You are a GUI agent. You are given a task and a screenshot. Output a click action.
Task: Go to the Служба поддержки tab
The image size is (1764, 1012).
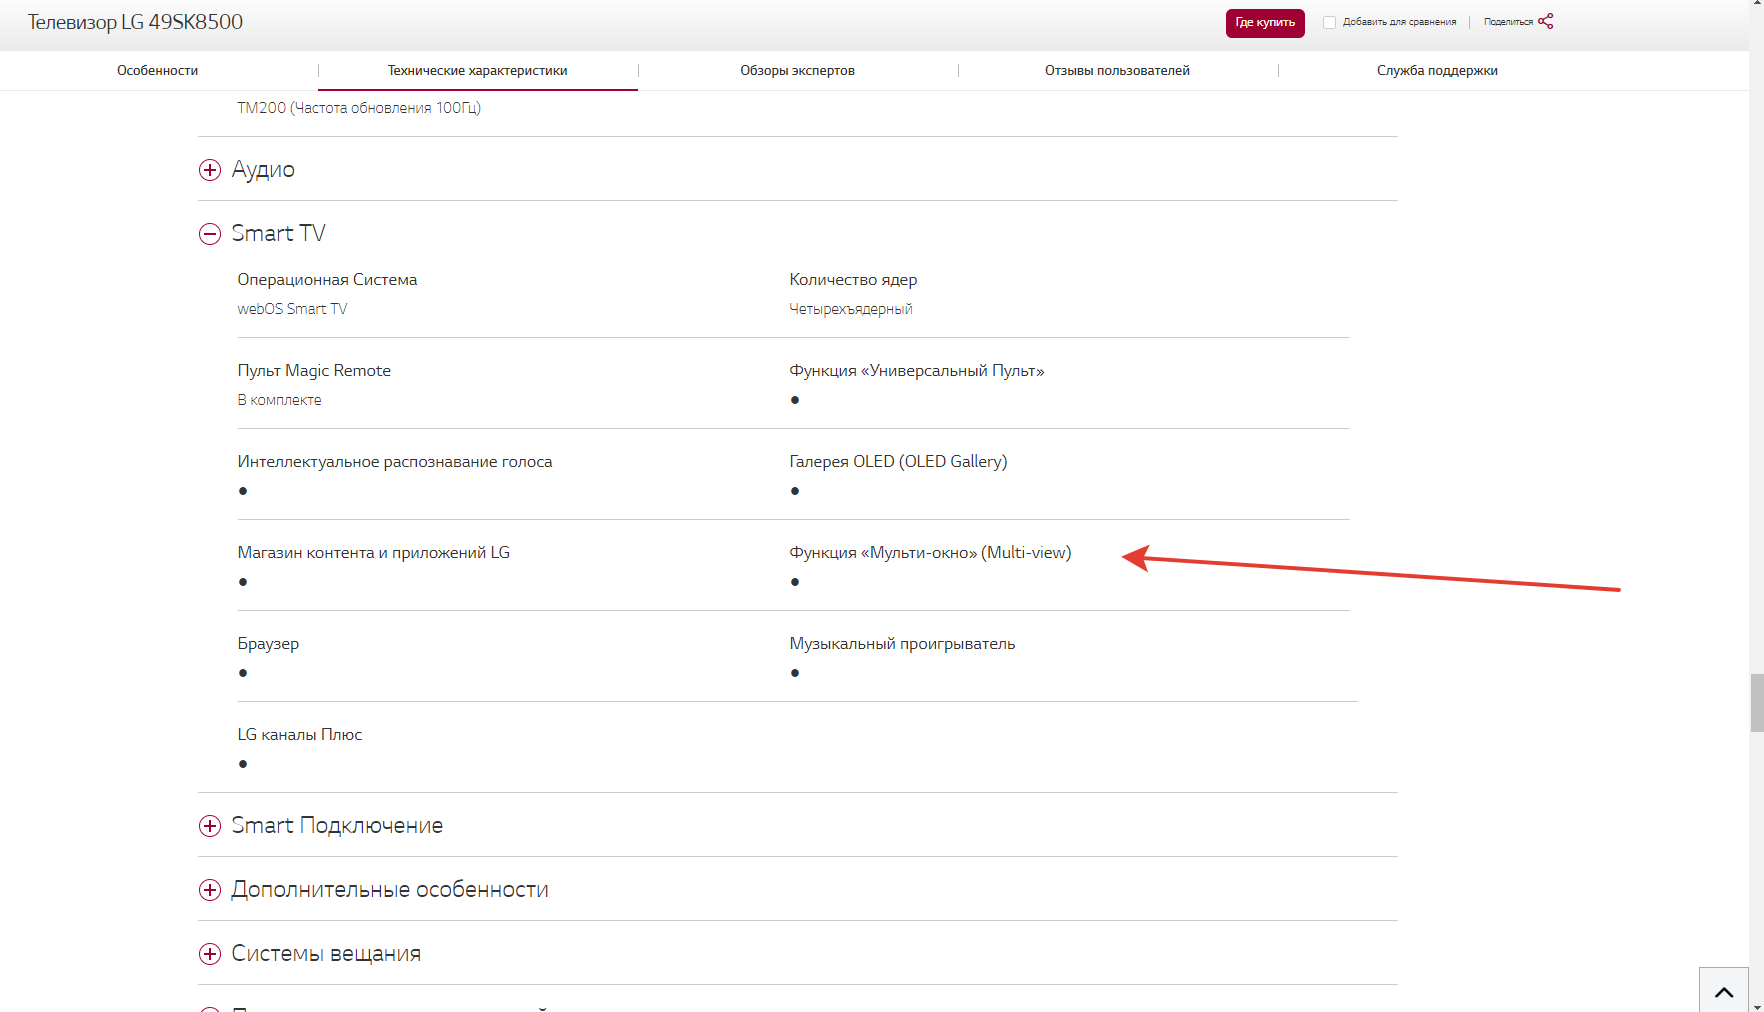pos(1437,71)
